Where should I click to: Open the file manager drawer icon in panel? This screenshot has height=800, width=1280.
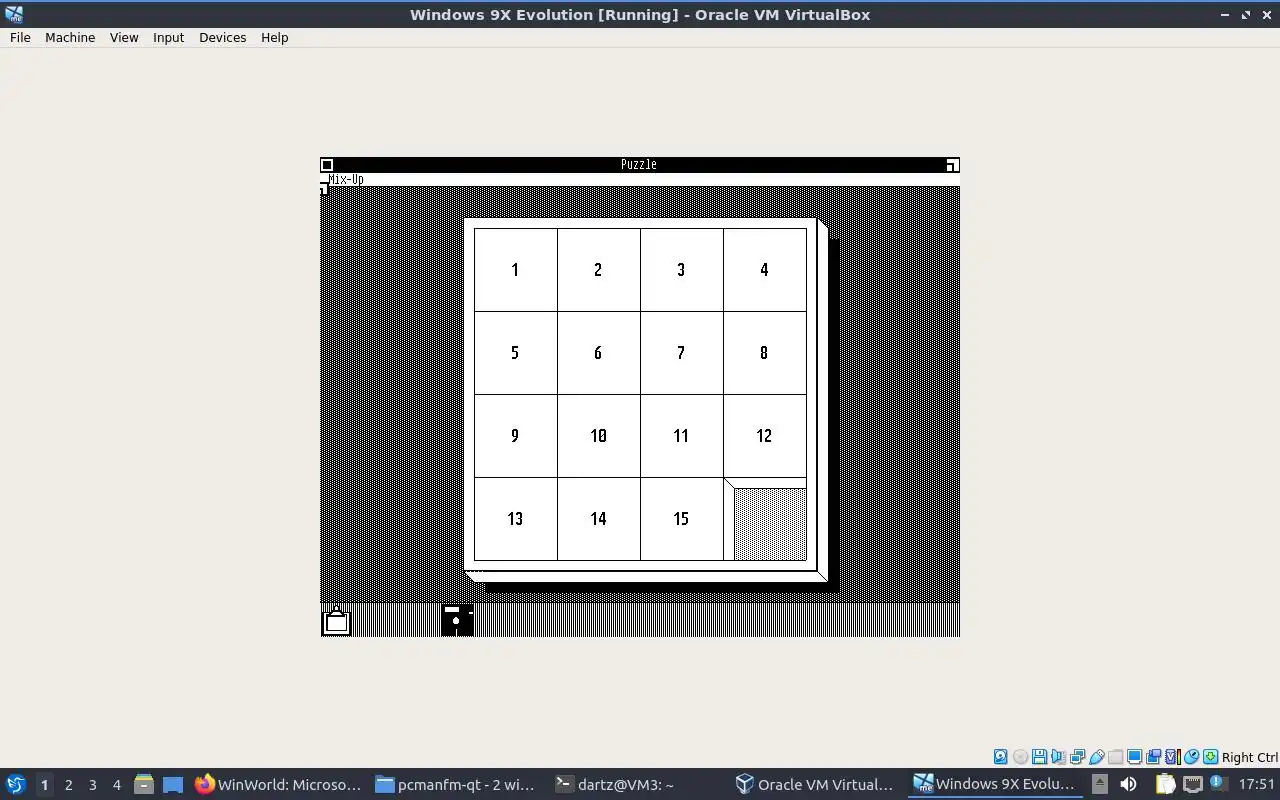coord(144,785)
